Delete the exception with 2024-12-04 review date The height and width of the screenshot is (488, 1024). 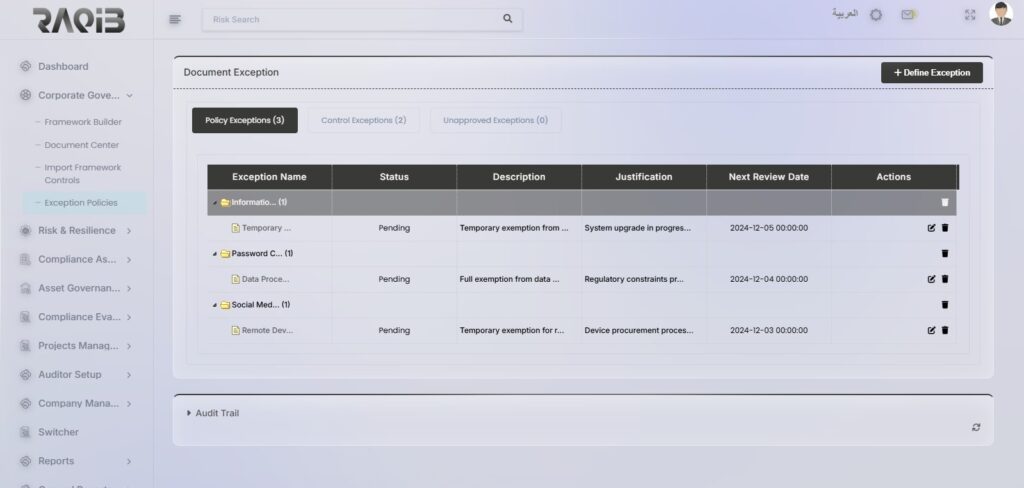pyautogui.click(x=945, y=279)
